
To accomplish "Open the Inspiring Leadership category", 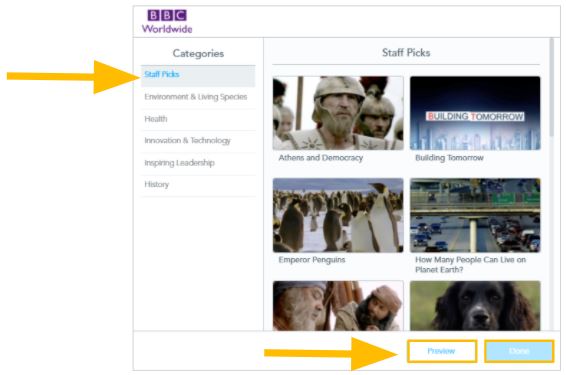I will pos(198,163).
